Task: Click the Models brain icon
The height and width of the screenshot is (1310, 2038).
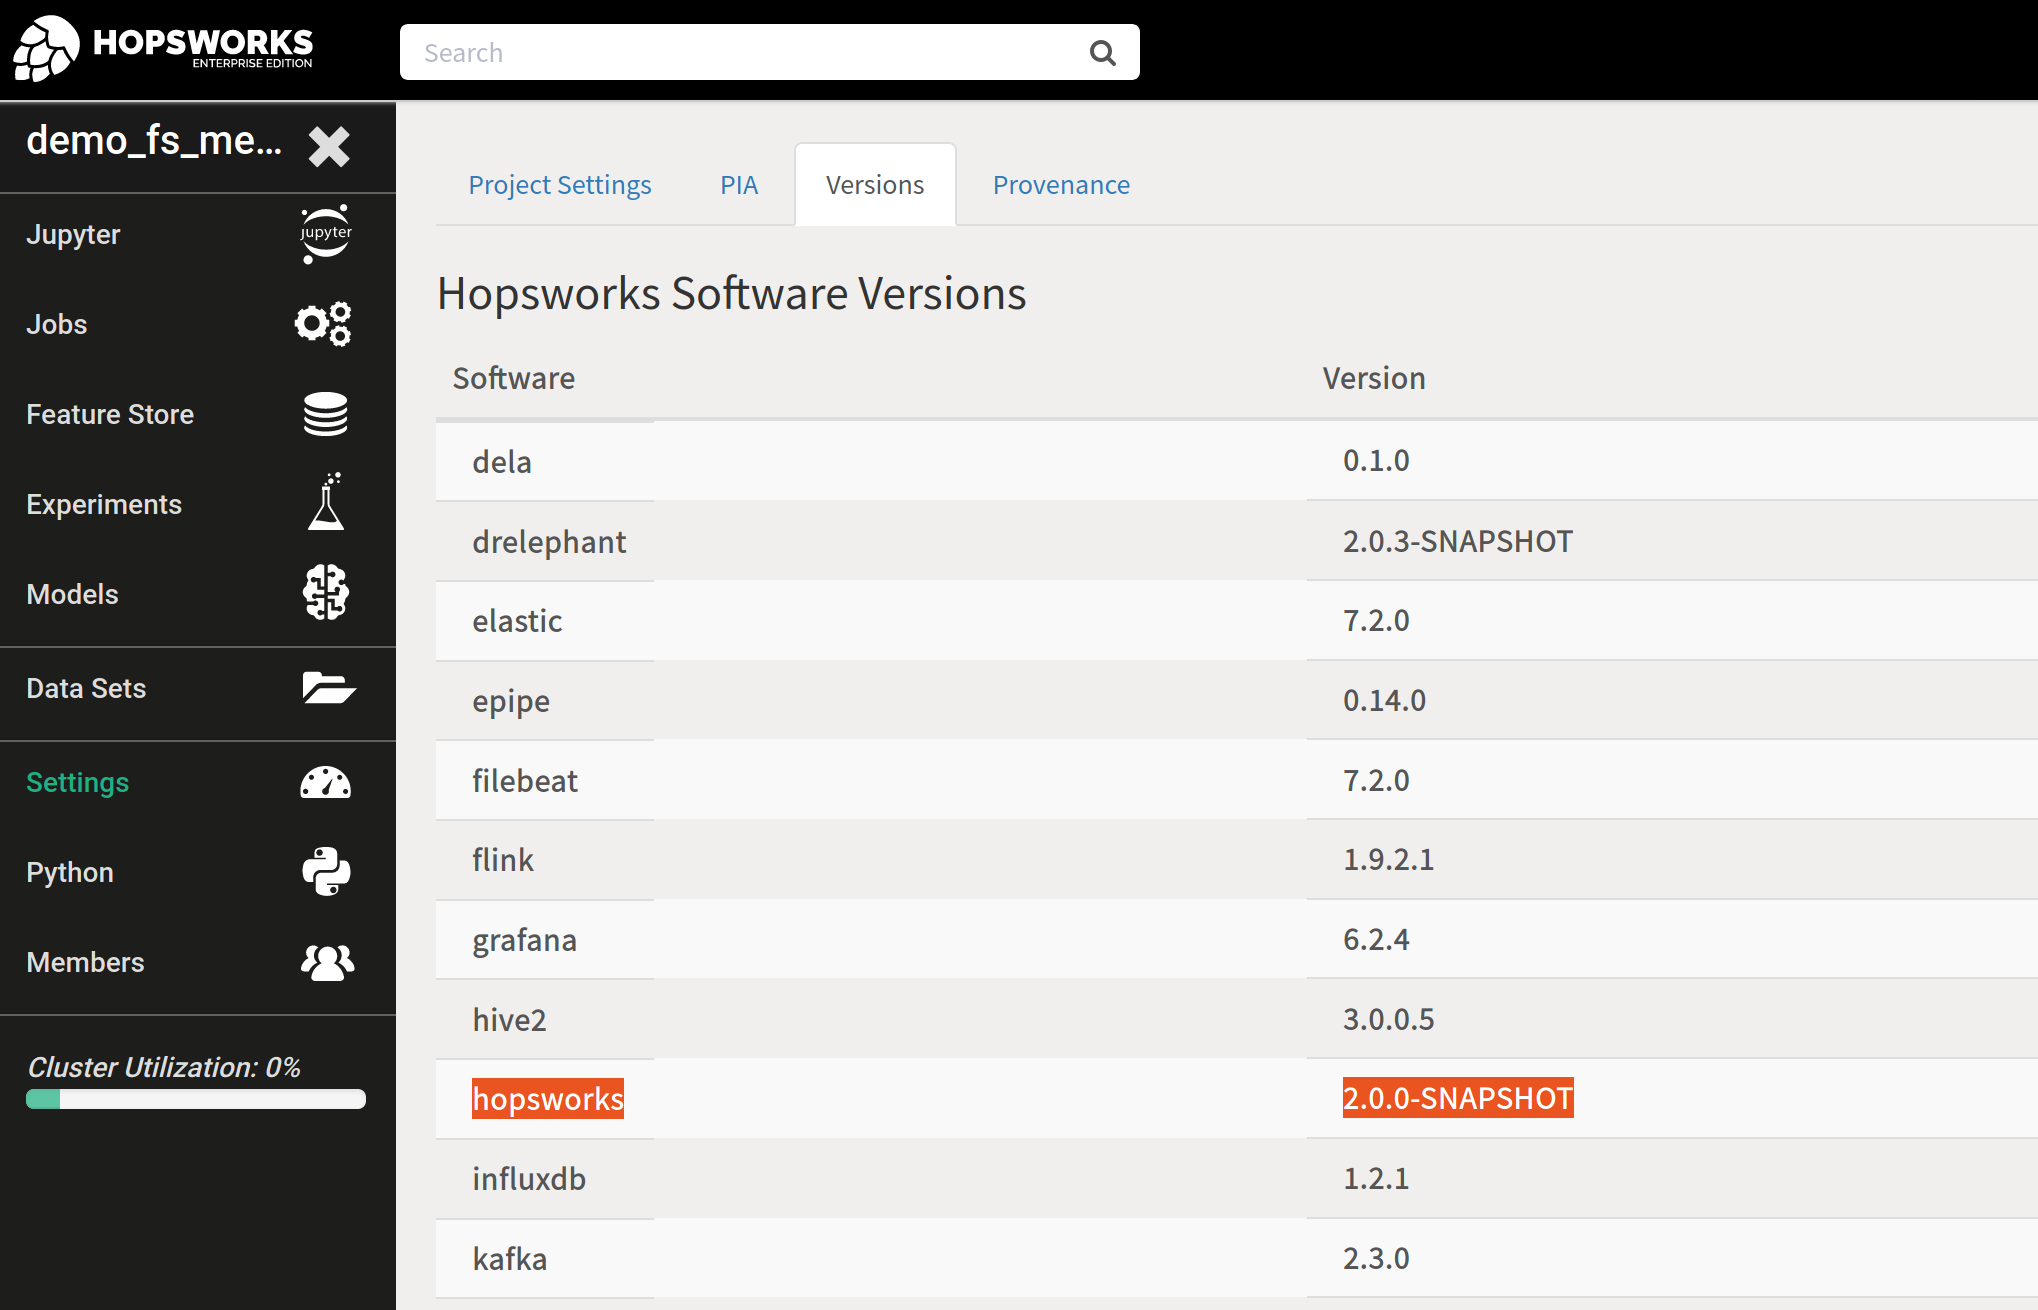Action: pyautogui.click(x=325, y=593)
